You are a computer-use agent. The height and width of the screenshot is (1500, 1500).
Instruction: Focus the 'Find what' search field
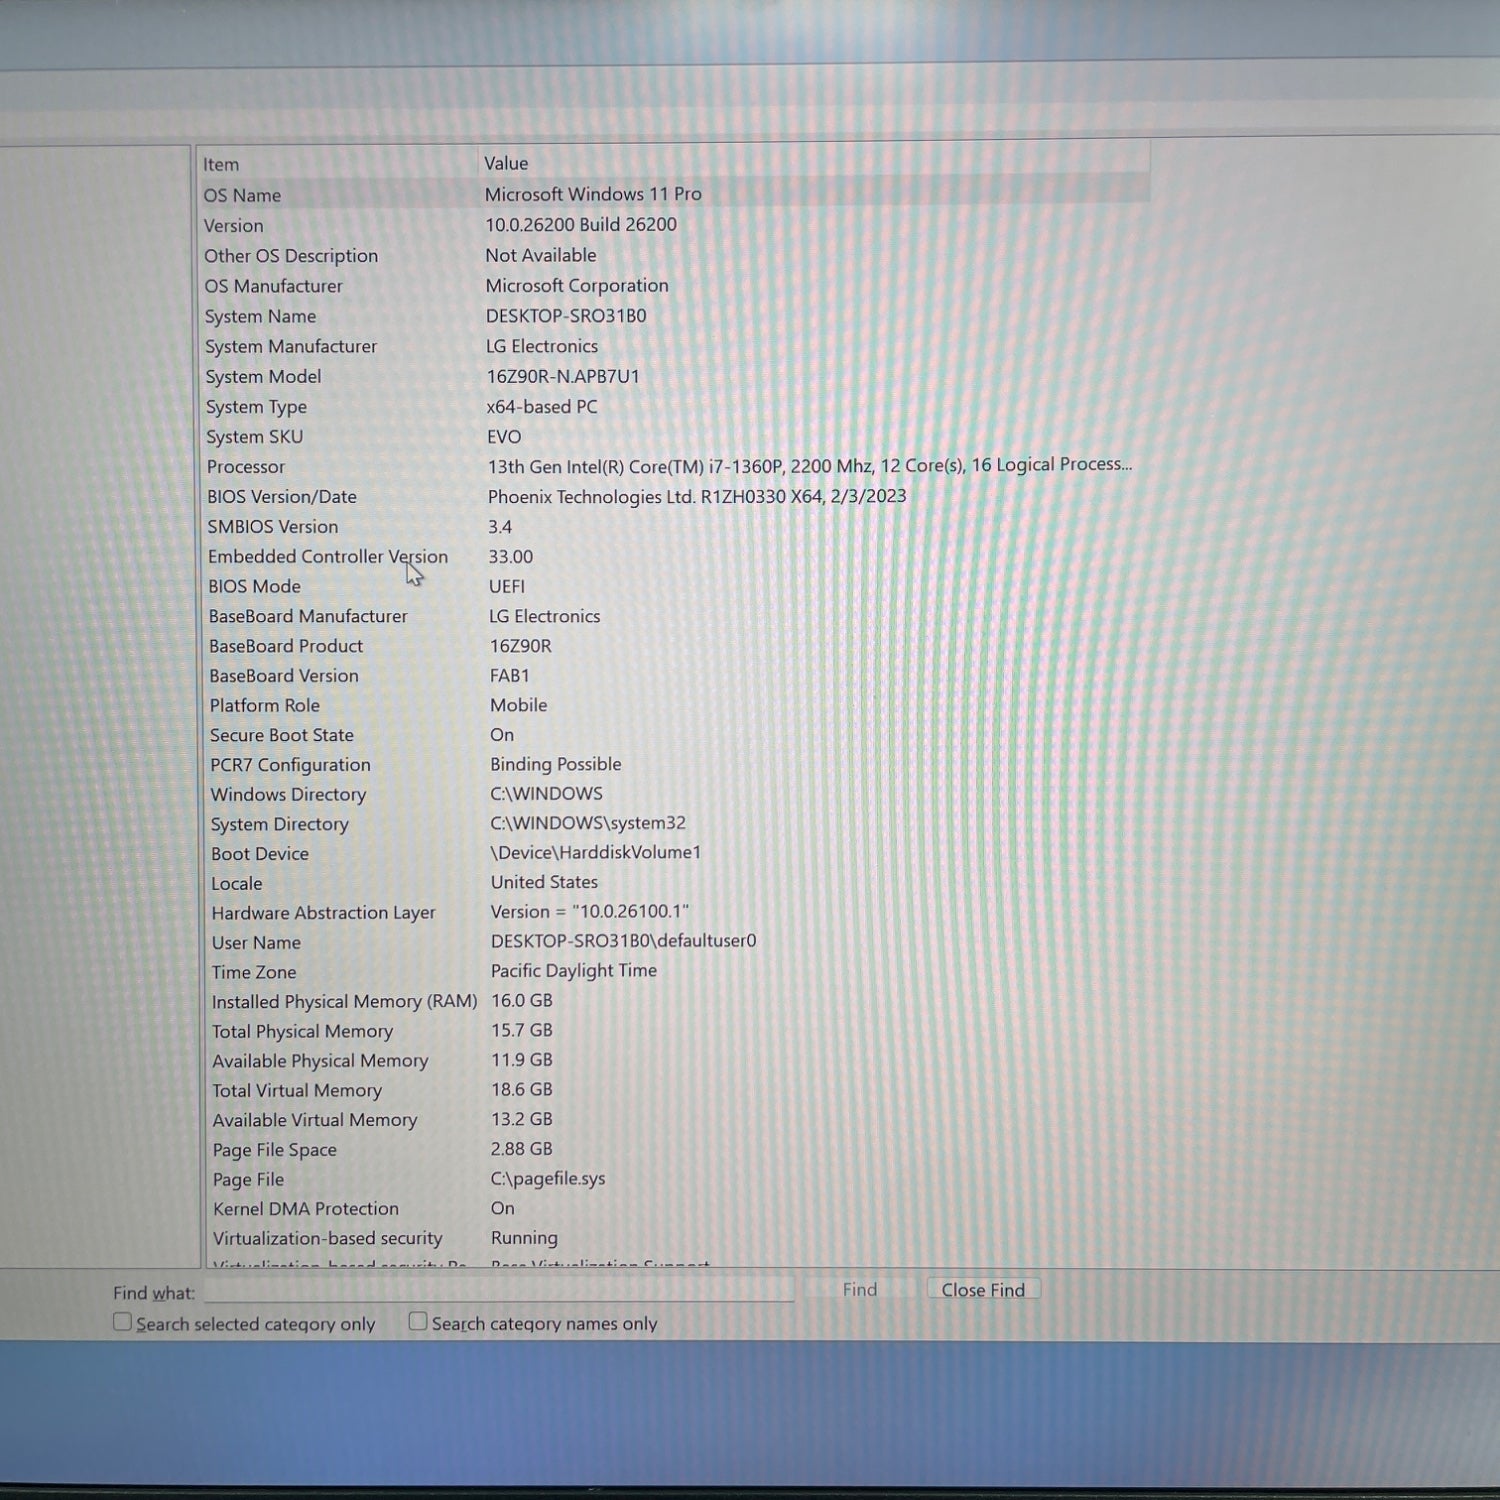coord(499,1291)
